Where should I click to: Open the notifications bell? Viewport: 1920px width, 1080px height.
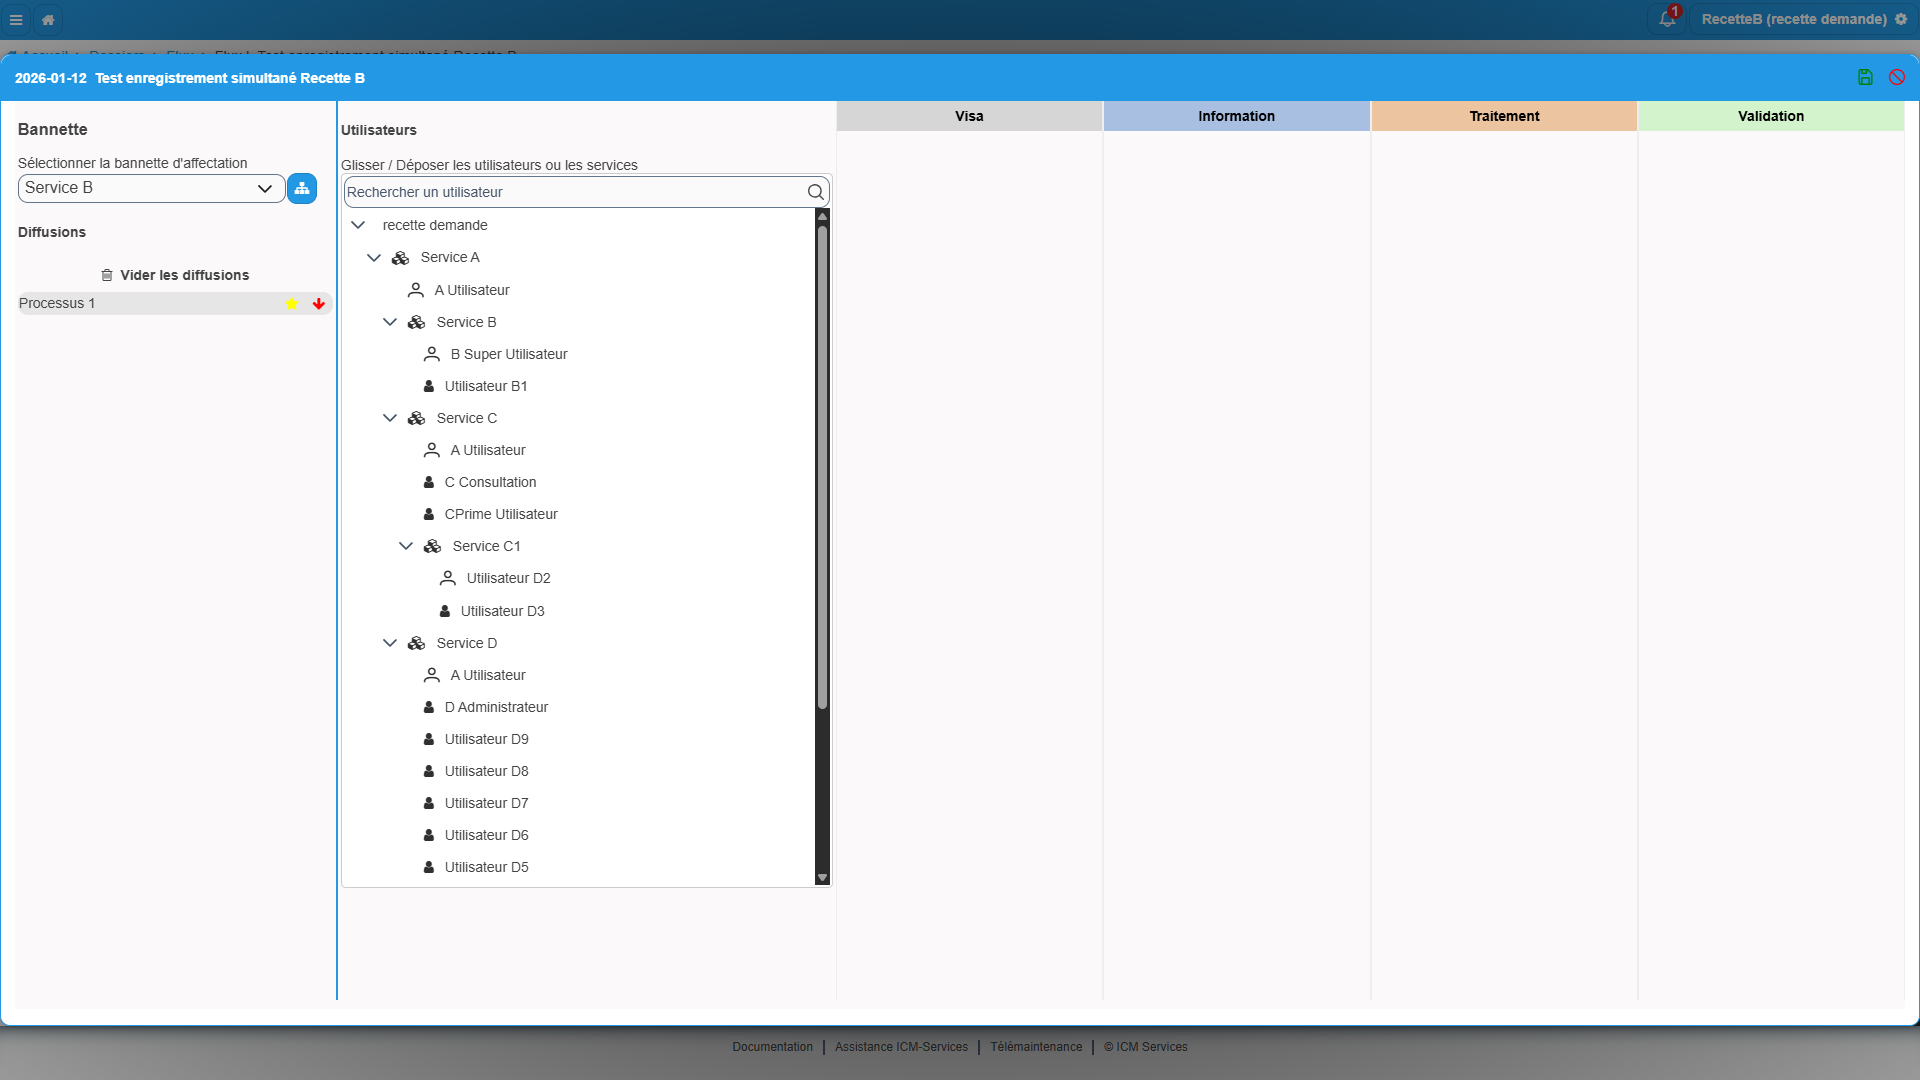click(x=1667, y=19)
